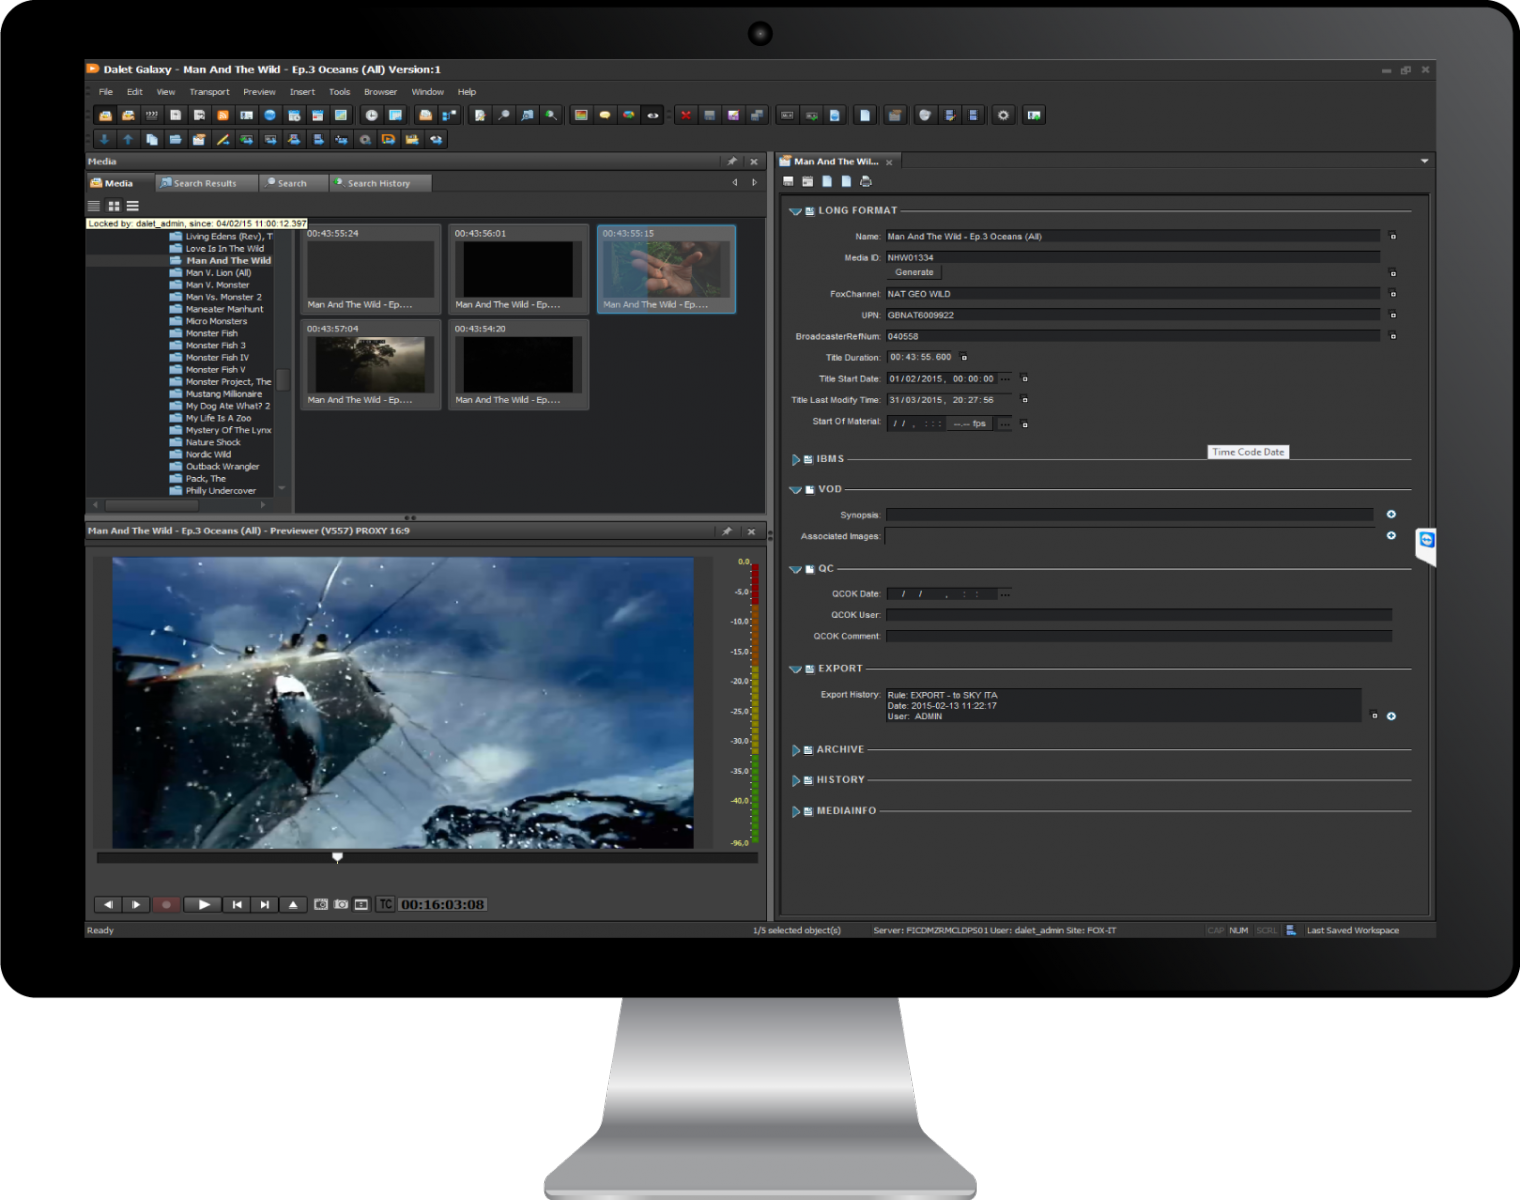Image resolution: width=1520 pixels, height=1200 pixels.
Task: Click the eject button in previewer controls
Action: [293, 905]
